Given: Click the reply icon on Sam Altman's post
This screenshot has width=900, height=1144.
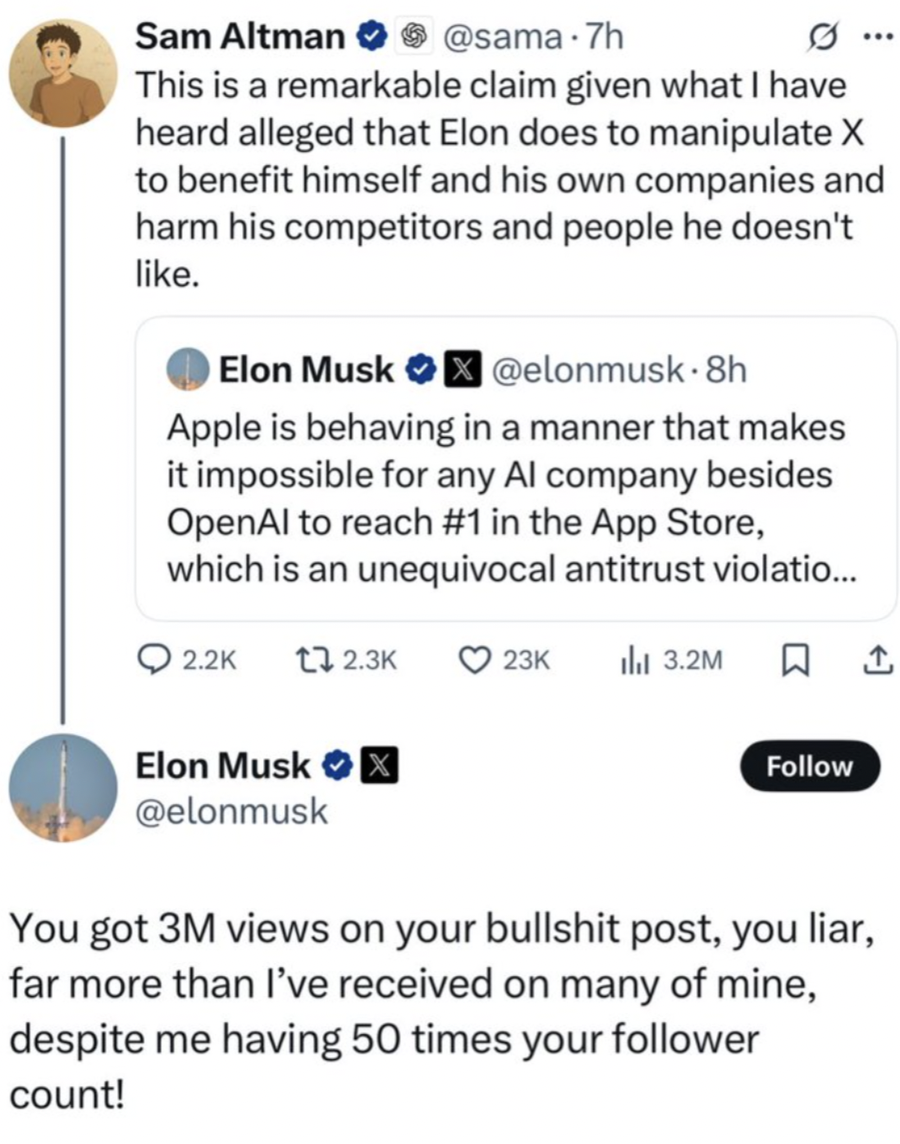Looking at the screenshot, I should tap(151, 659).
